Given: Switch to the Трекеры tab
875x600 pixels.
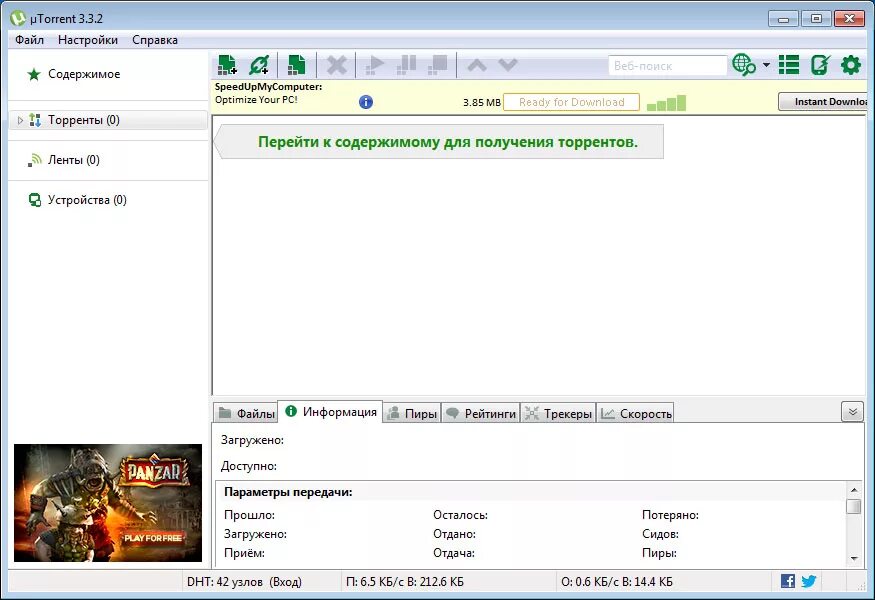Looking at the screenshot, I should point(558,412).
